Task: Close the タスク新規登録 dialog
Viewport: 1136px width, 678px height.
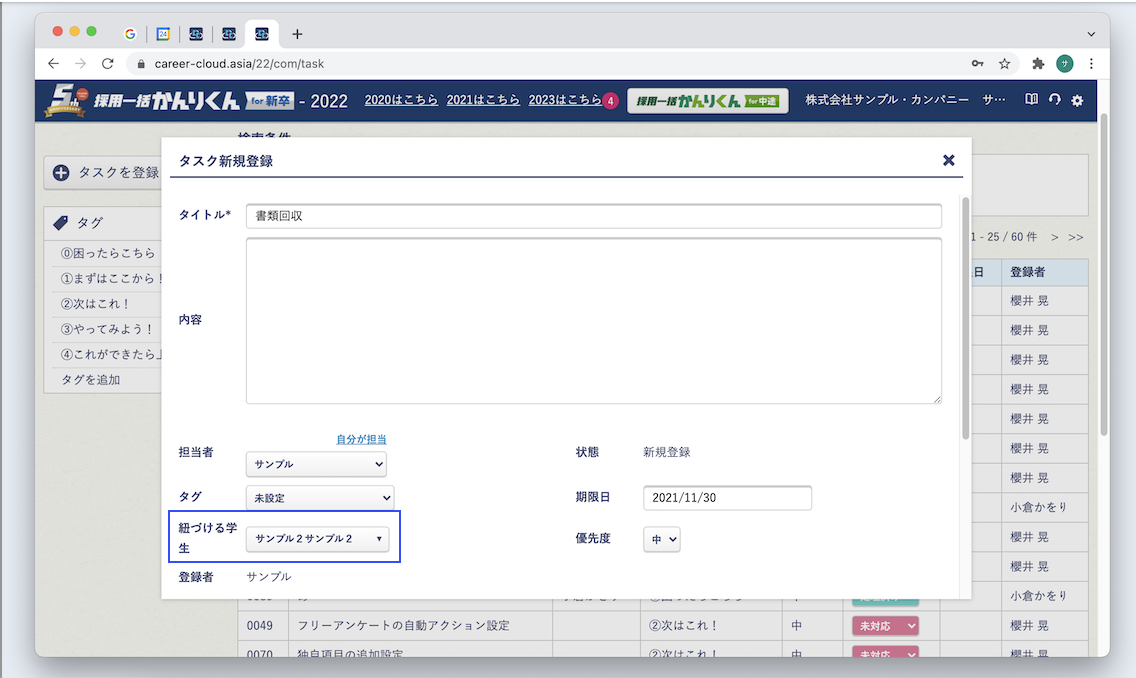Action: [948, 160]
